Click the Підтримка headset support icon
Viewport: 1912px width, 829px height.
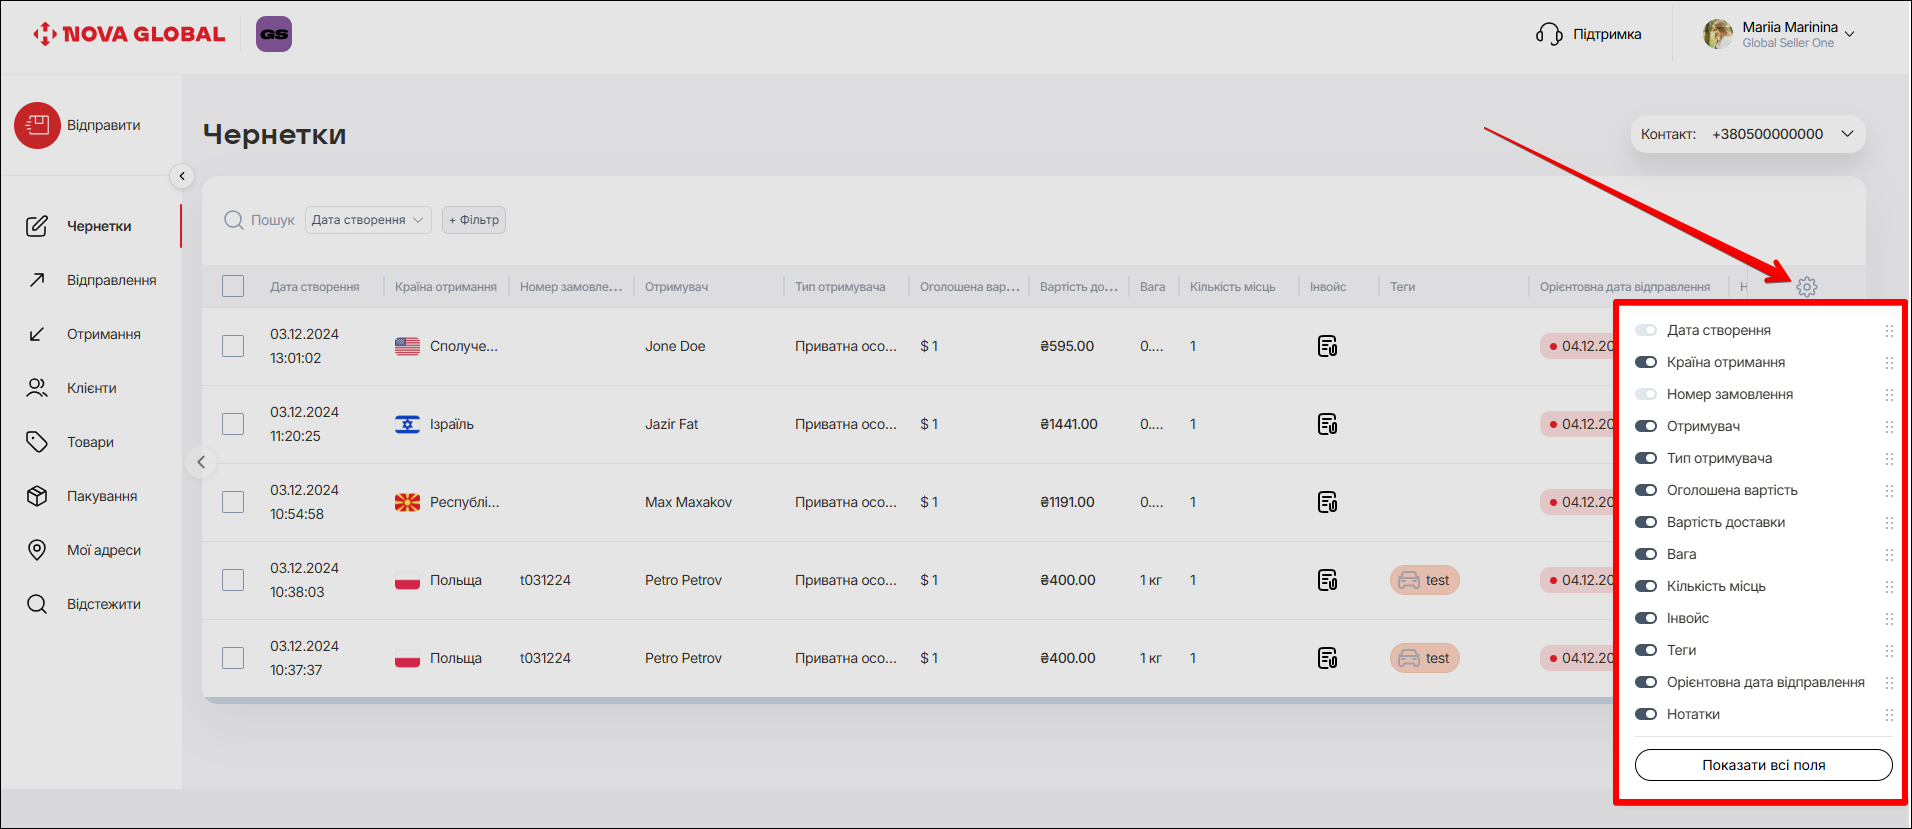pyautogui.click(x=1549, y=35)
